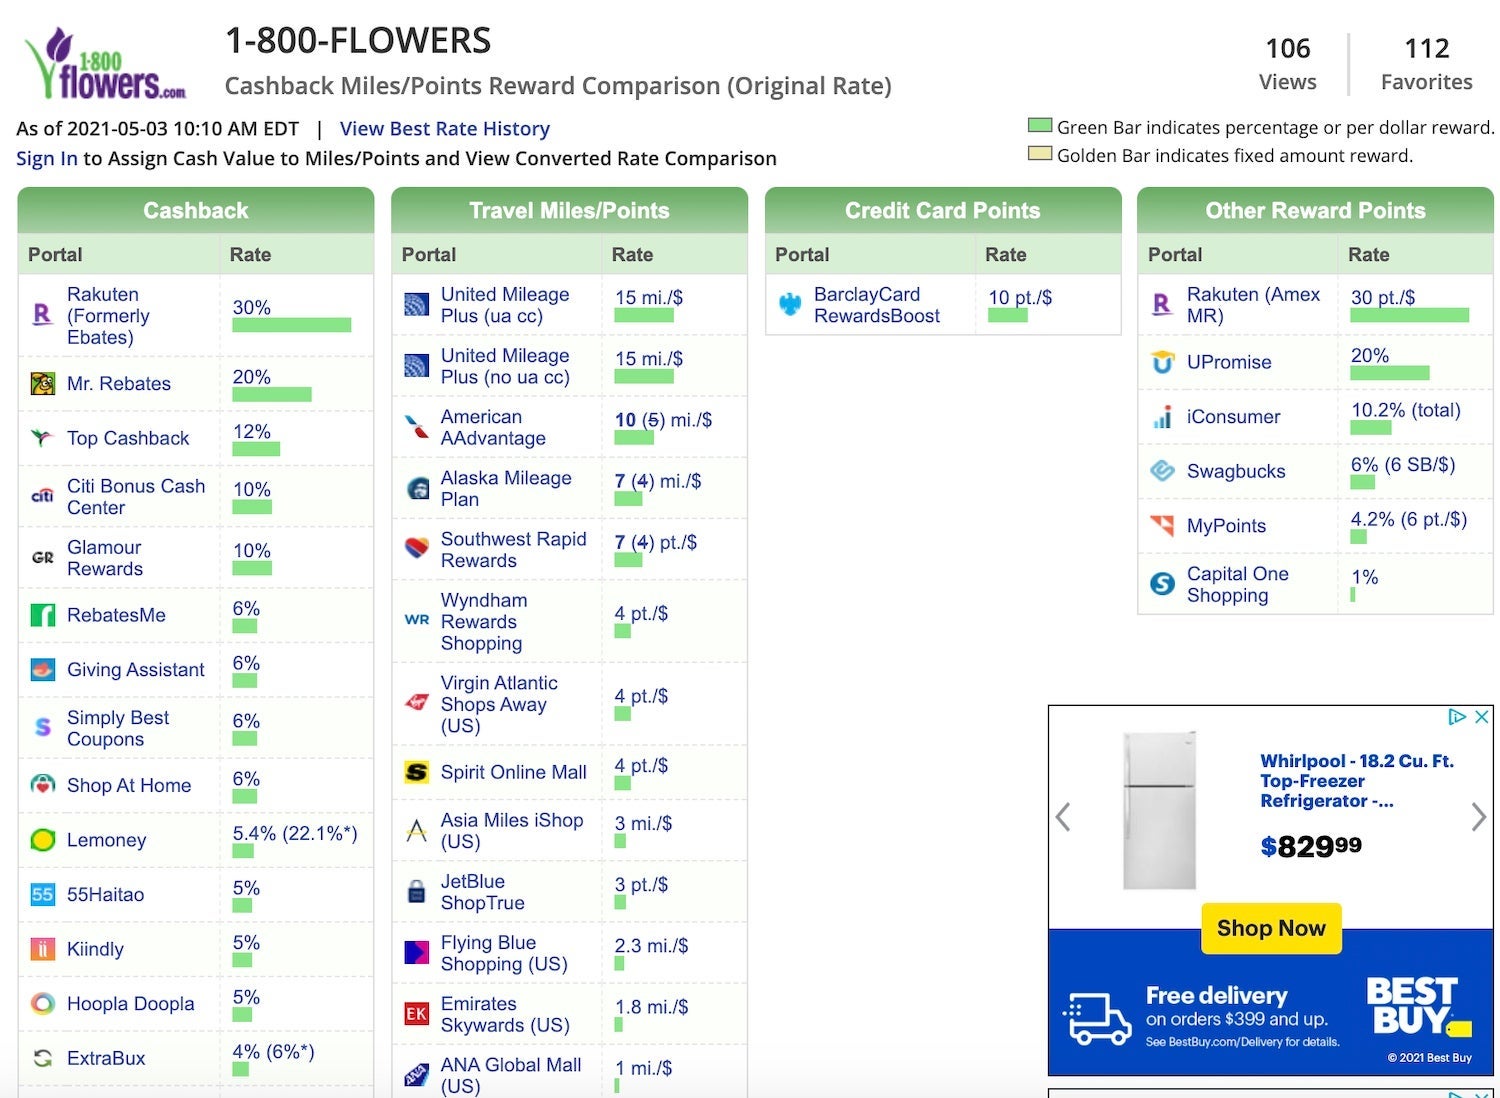Click the left carousel arrow in the ad
Image resolution: width=1500 pixels, height=1098 pixels.
(1062, 817)
